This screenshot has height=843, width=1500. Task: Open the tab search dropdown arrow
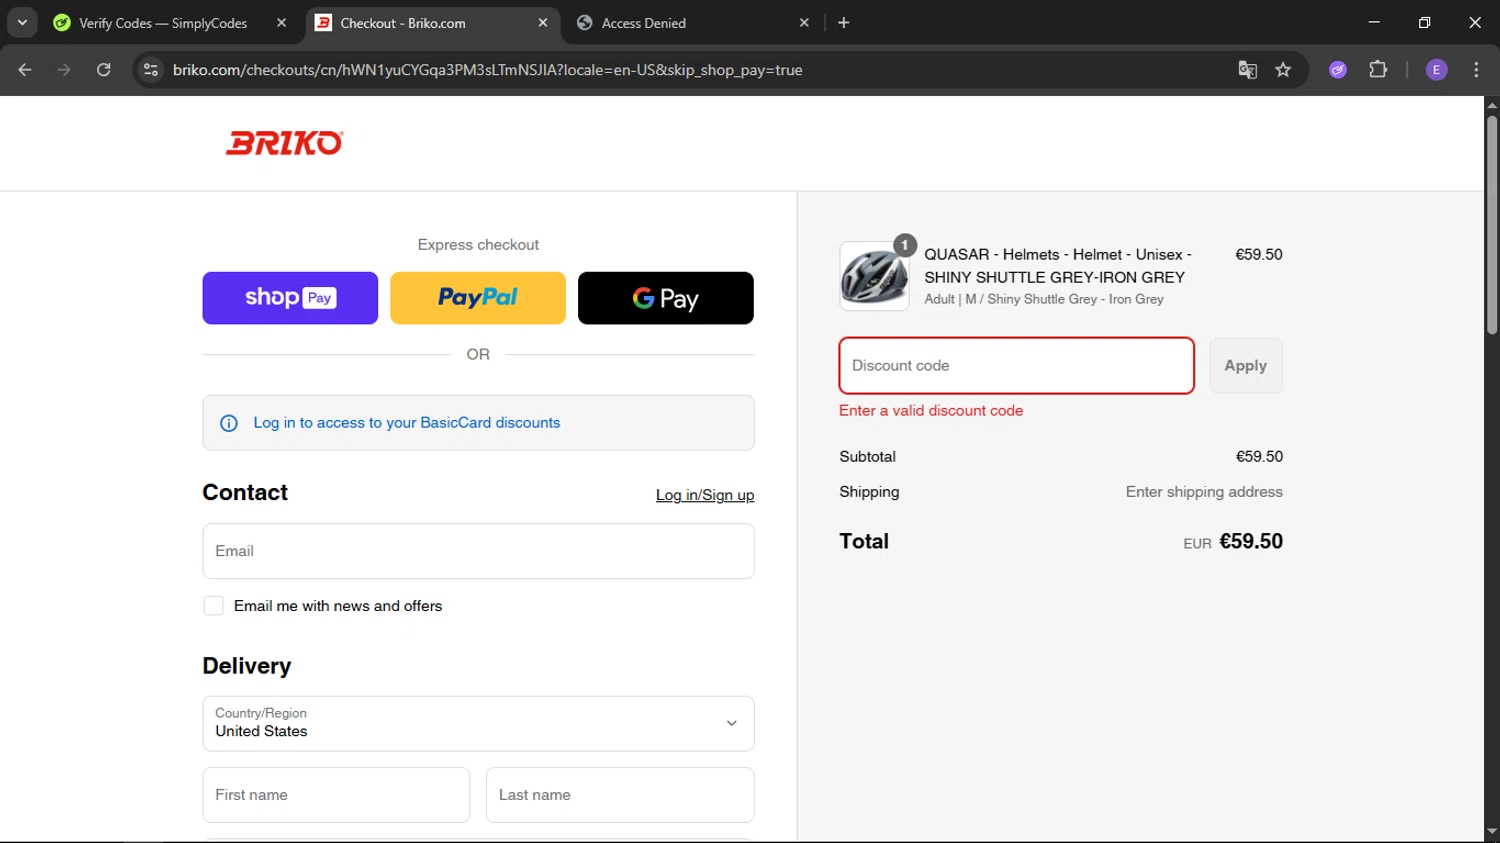[x=22, y=22]
